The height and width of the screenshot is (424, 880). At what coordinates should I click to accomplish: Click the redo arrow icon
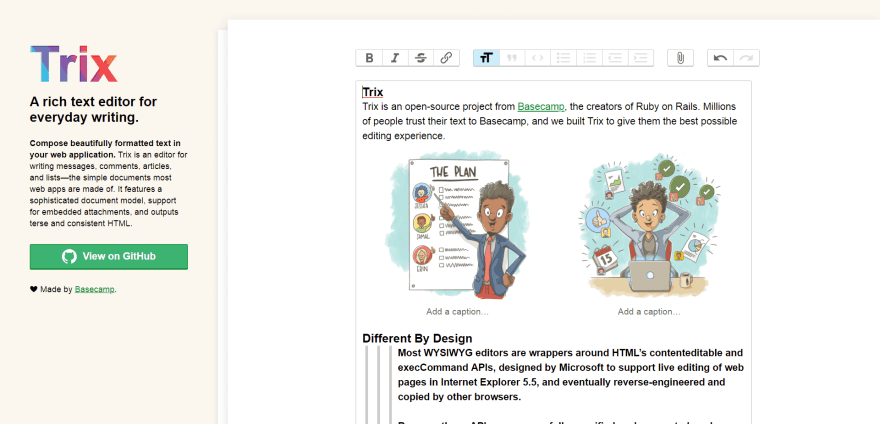click(x=746, y=58)
